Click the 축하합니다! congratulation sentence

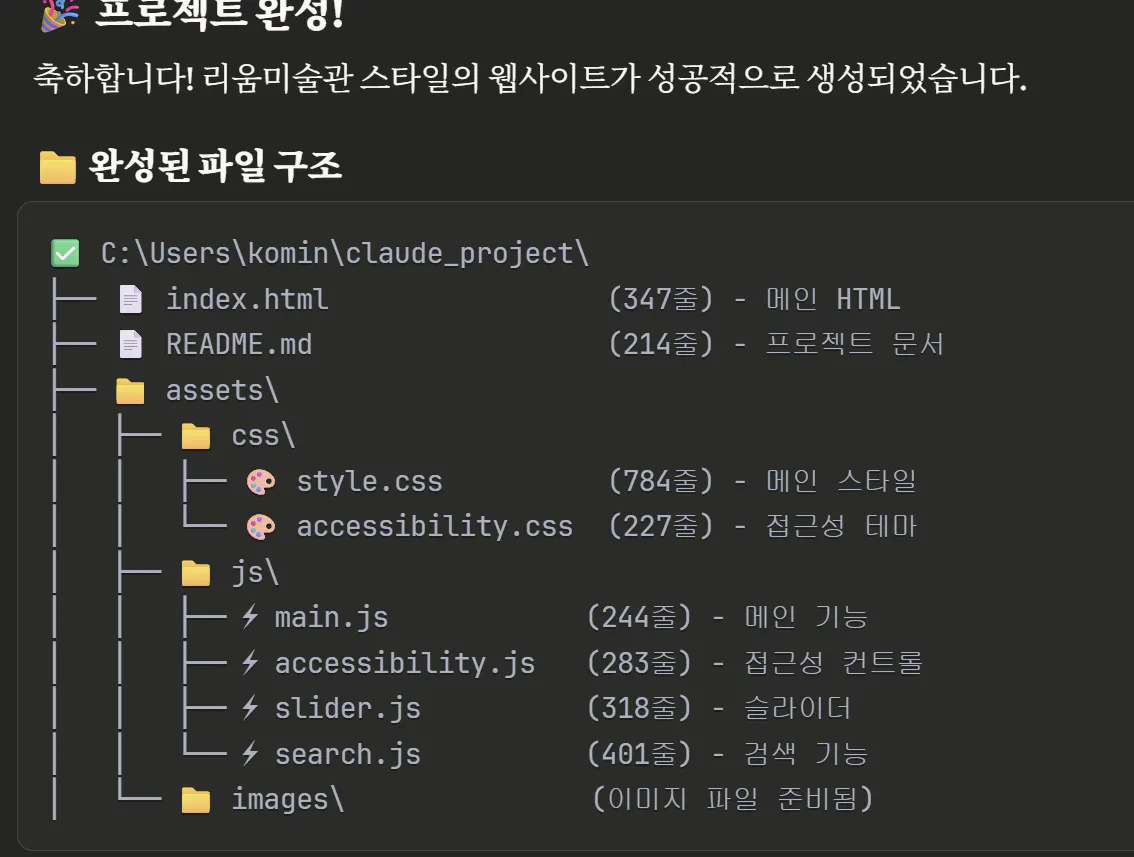[x=530, y=78]
